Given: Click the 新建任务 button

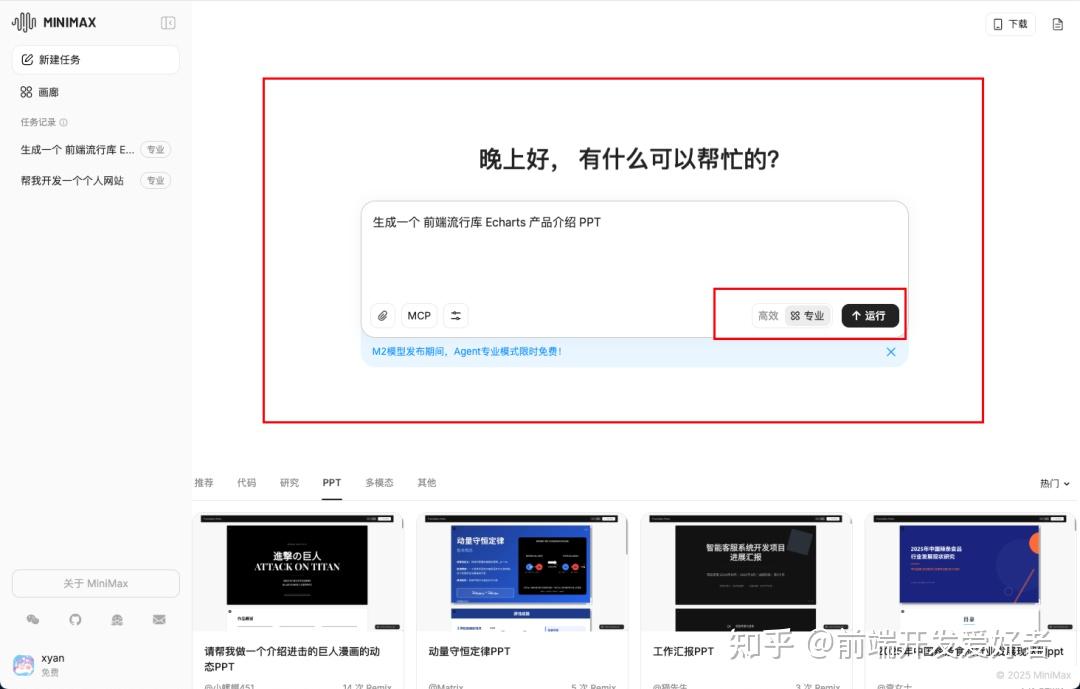Looking at the screenshot, I should (x=95, y=60).
